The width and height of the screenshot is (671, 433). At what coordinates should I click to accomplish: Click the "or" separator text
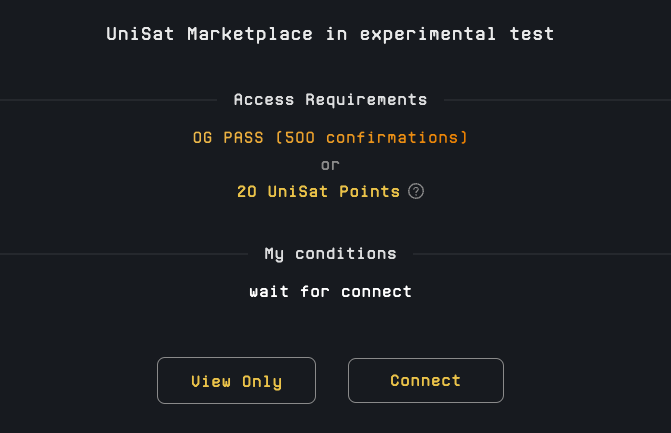click(x=330, y=164)
